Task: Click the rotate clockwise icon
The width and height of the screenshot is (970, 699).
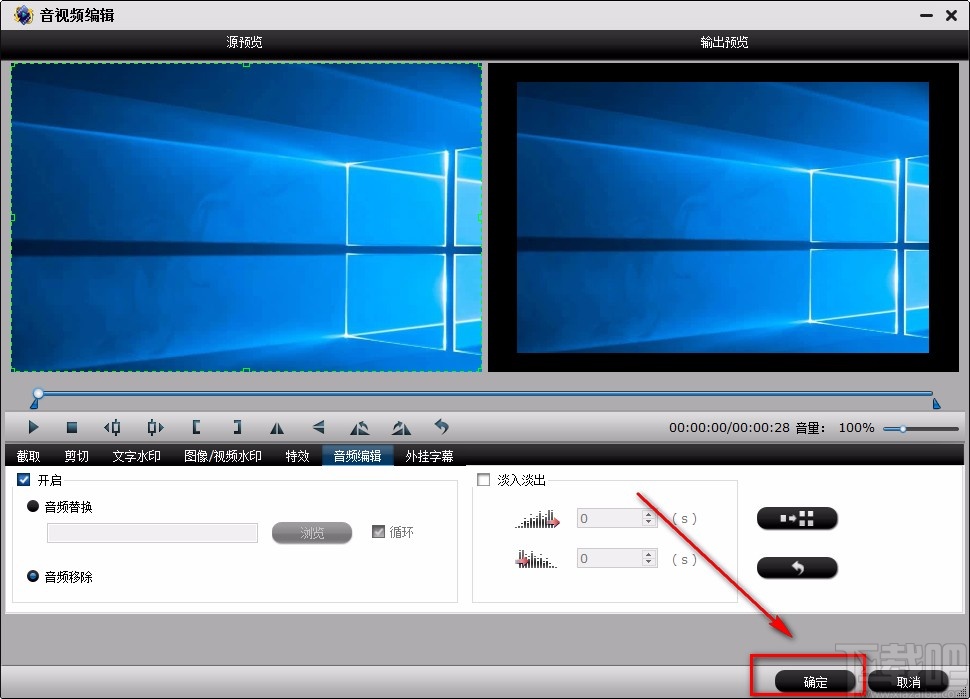Action: pyautogui.click(x=401, y=427)
